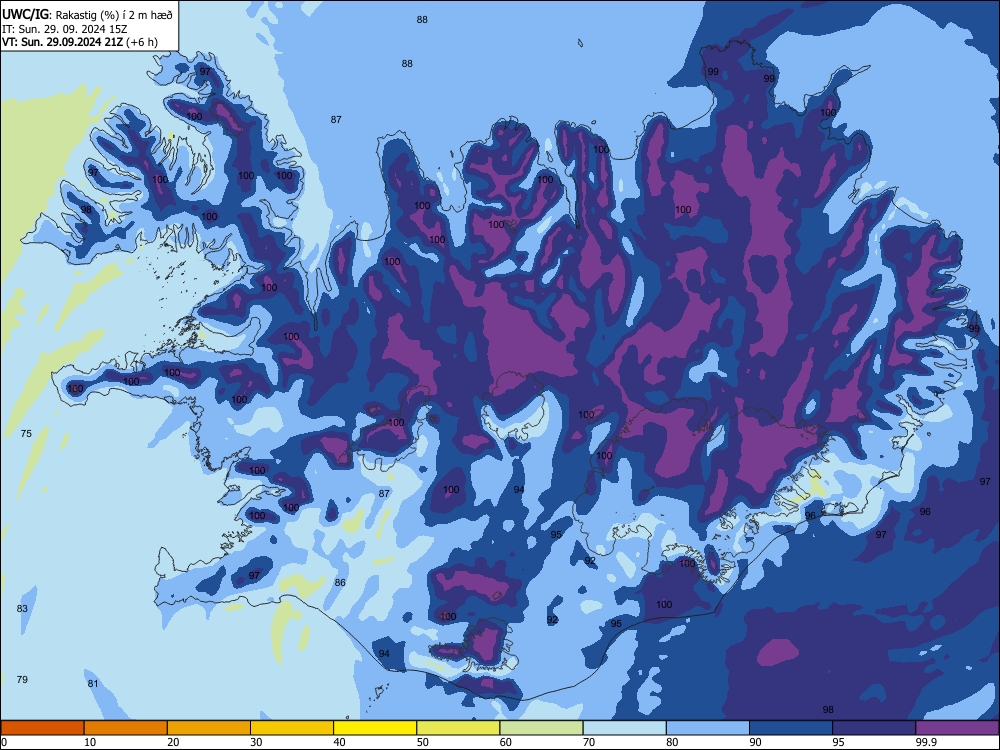Click the 30–40 golden legend swatch
Image resolution: width=1000 pixels, height=750 pixels.
coord(292,728)
